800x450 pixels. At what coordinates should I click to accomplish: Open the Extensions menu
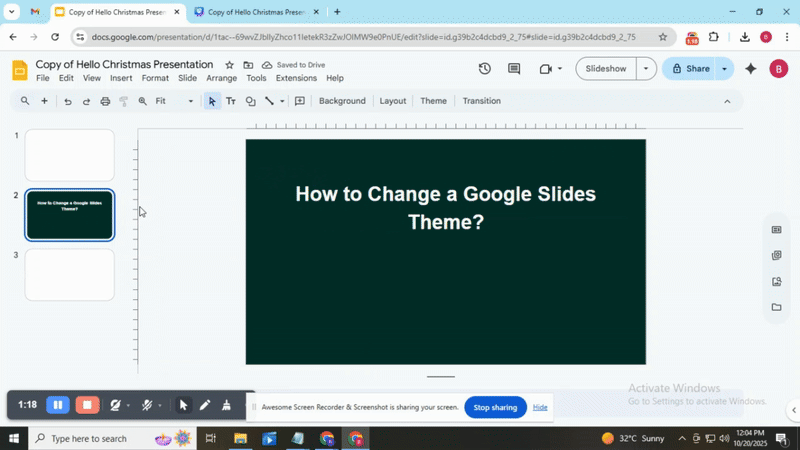coord(296,78)
